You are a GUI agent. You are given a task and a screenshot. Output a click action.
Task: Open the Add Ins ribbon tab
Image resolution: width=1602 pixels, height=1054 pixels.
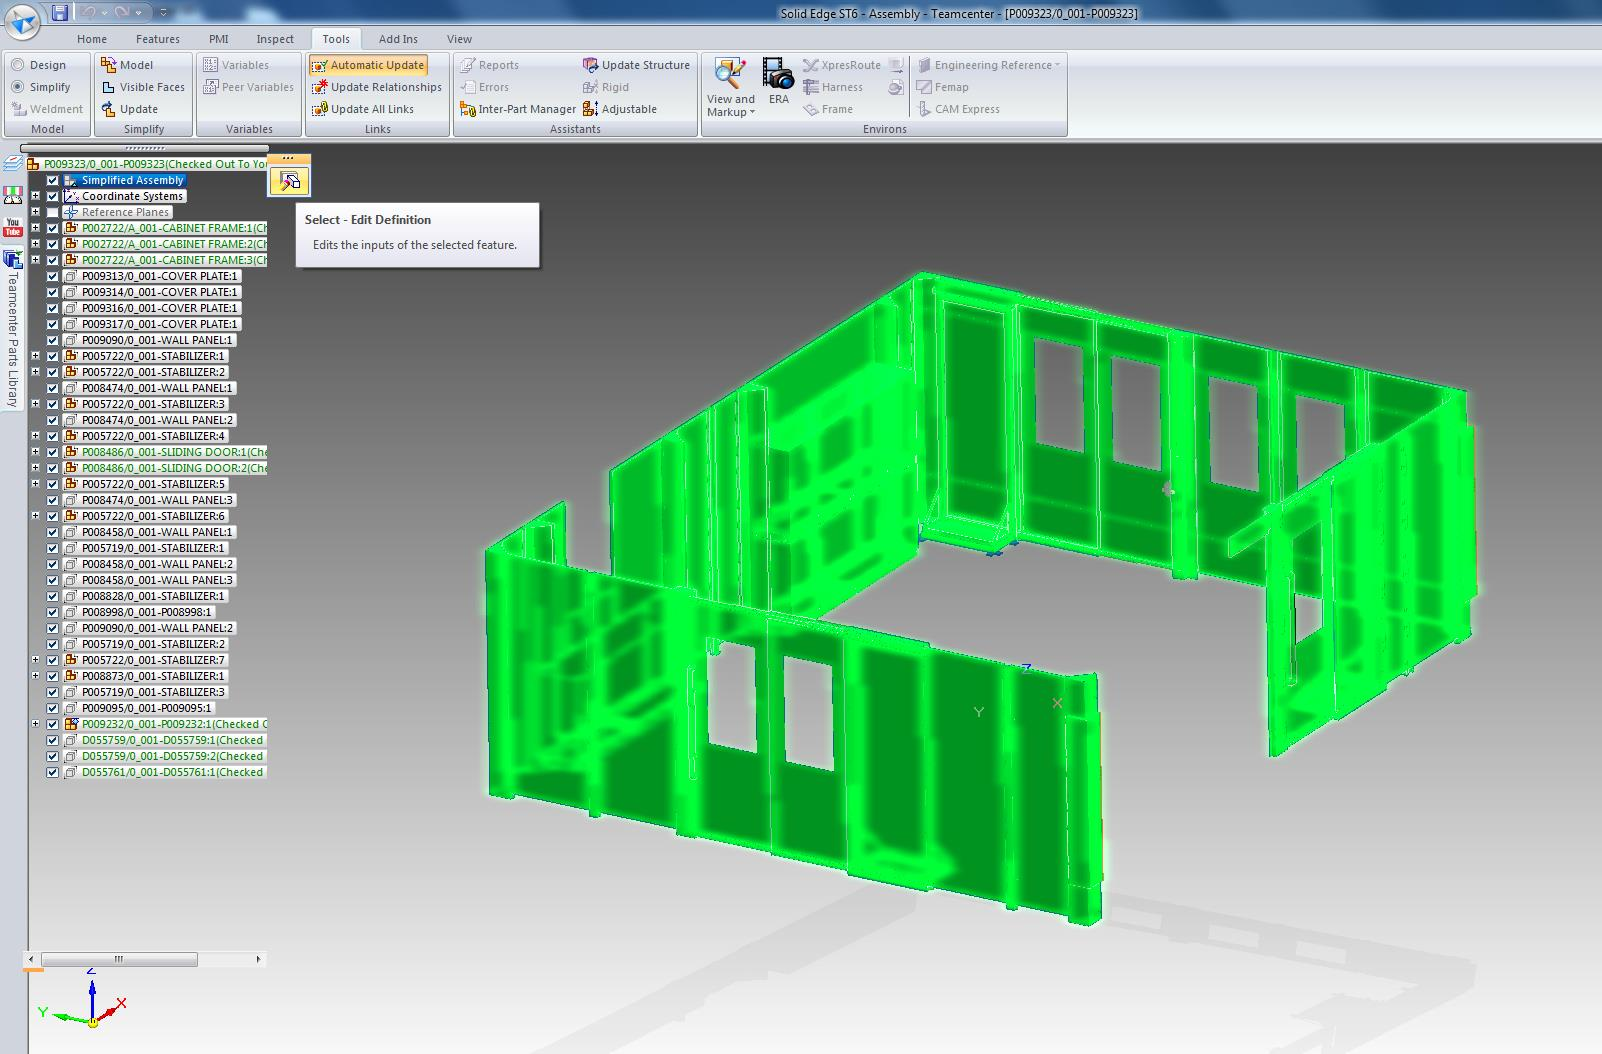pyautogui.click(x=398, y=39)
